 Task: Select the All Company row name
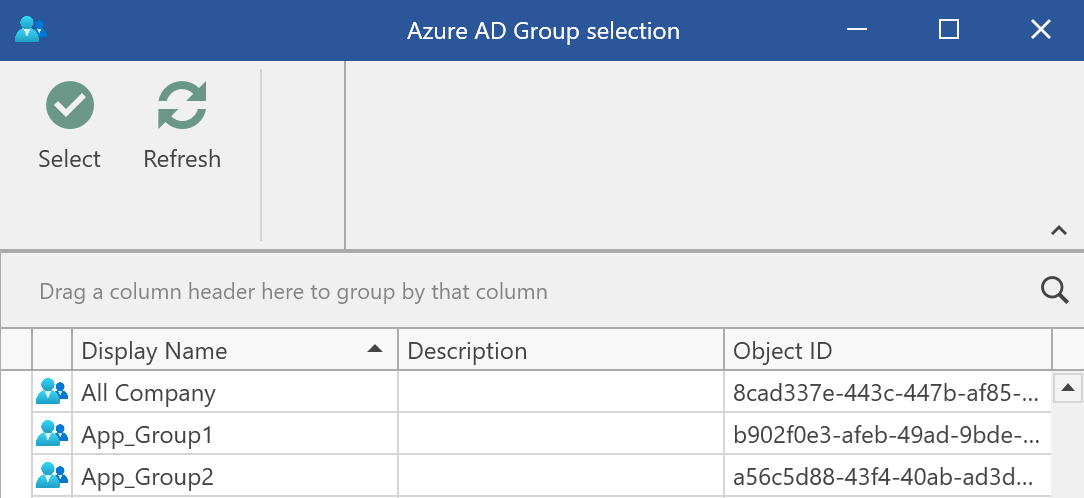click(149, 393)
